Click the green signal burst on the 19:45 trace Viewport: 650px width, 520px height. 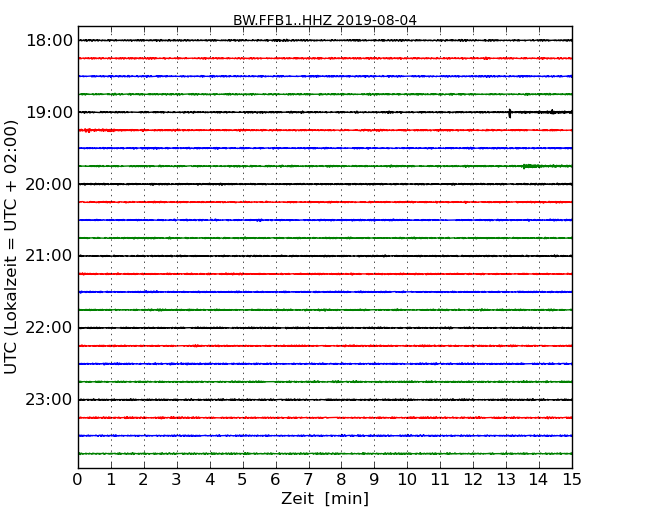tap(531, 166)
